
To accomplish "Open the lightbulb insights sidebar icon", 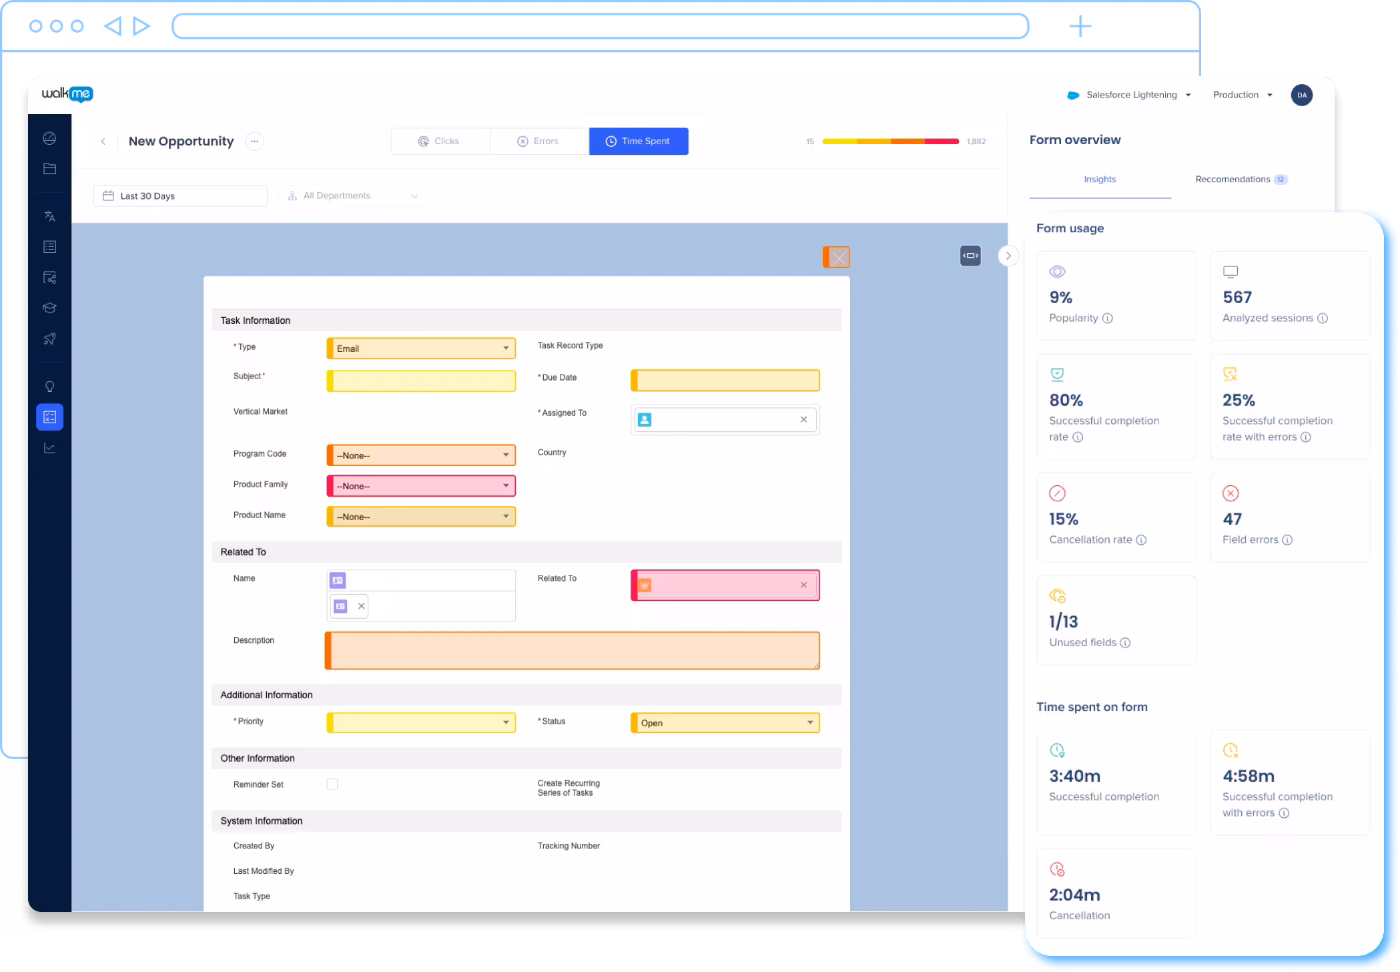I will click(x=49, y=386).
